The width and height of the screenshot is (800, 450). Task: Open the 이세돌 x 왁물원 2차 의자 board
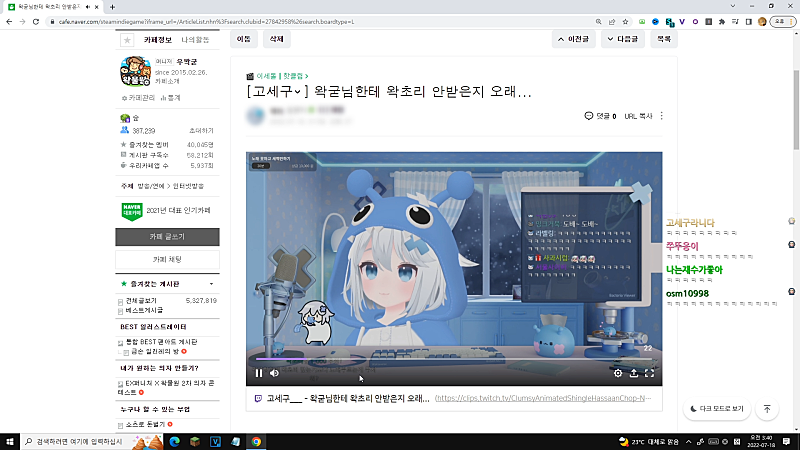166,388
